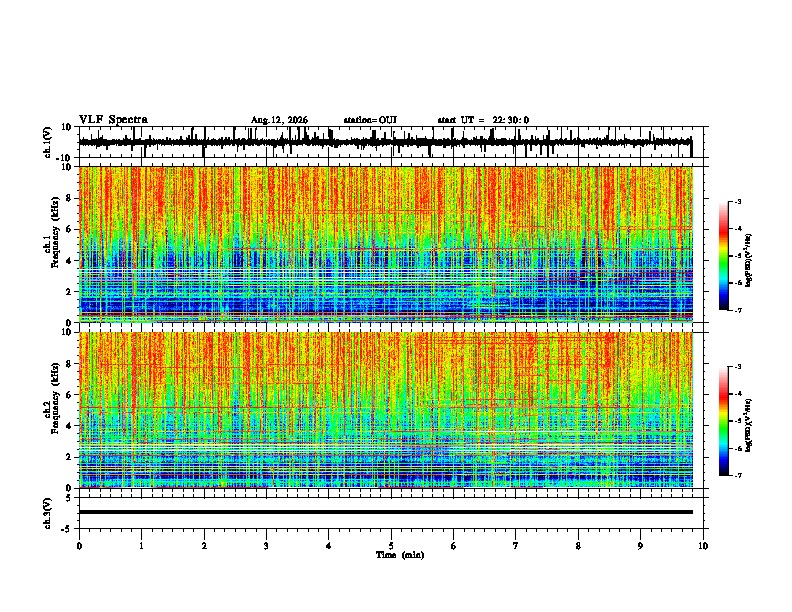The height and width of the screenshot is (612, 792).
Task: Click the "9" tick label on time axis
Action: (x=640, y=546)
